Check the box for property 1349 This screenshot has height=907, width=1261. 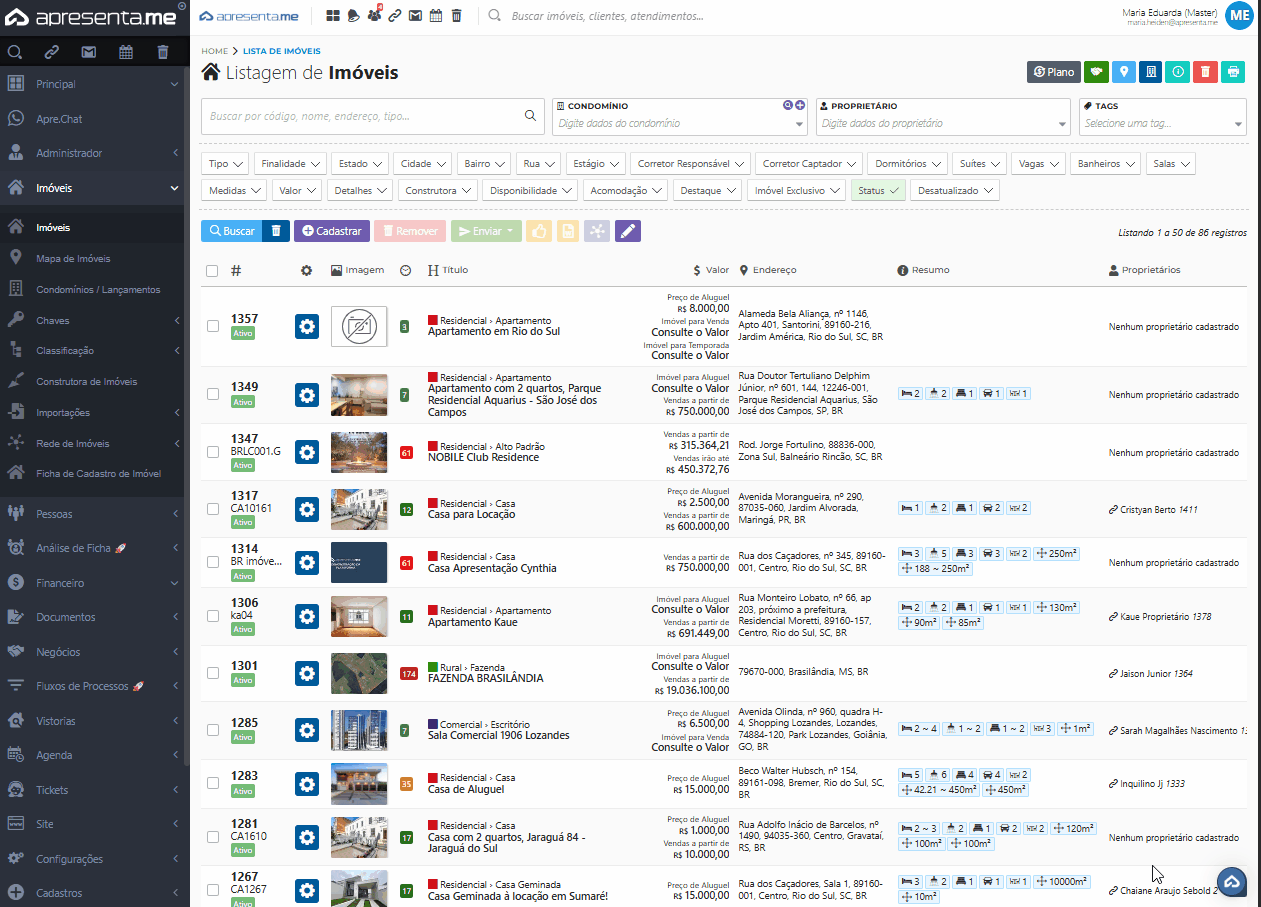[x=213, y=394]
